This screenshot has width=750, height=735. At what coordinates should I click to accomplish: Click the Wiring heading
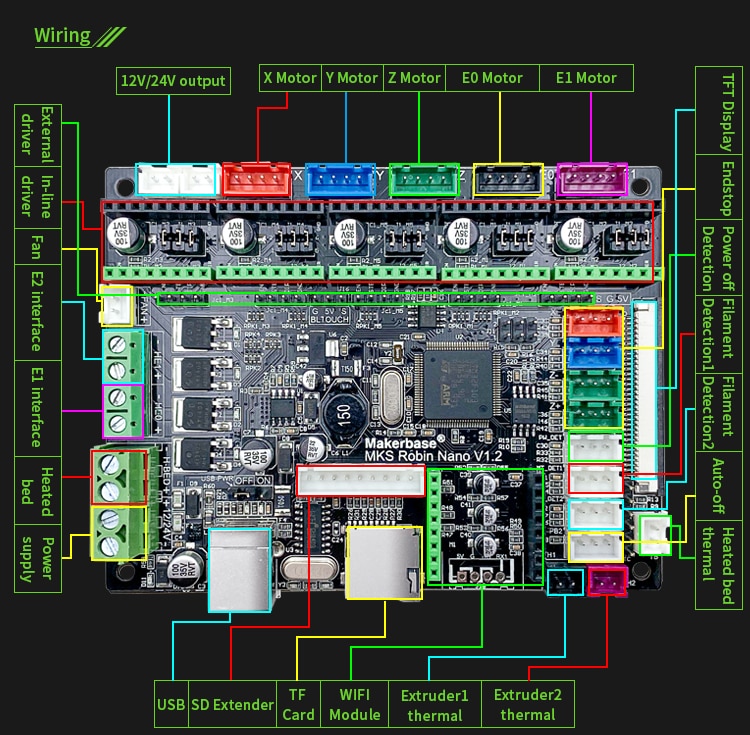[x=62, y=35]
